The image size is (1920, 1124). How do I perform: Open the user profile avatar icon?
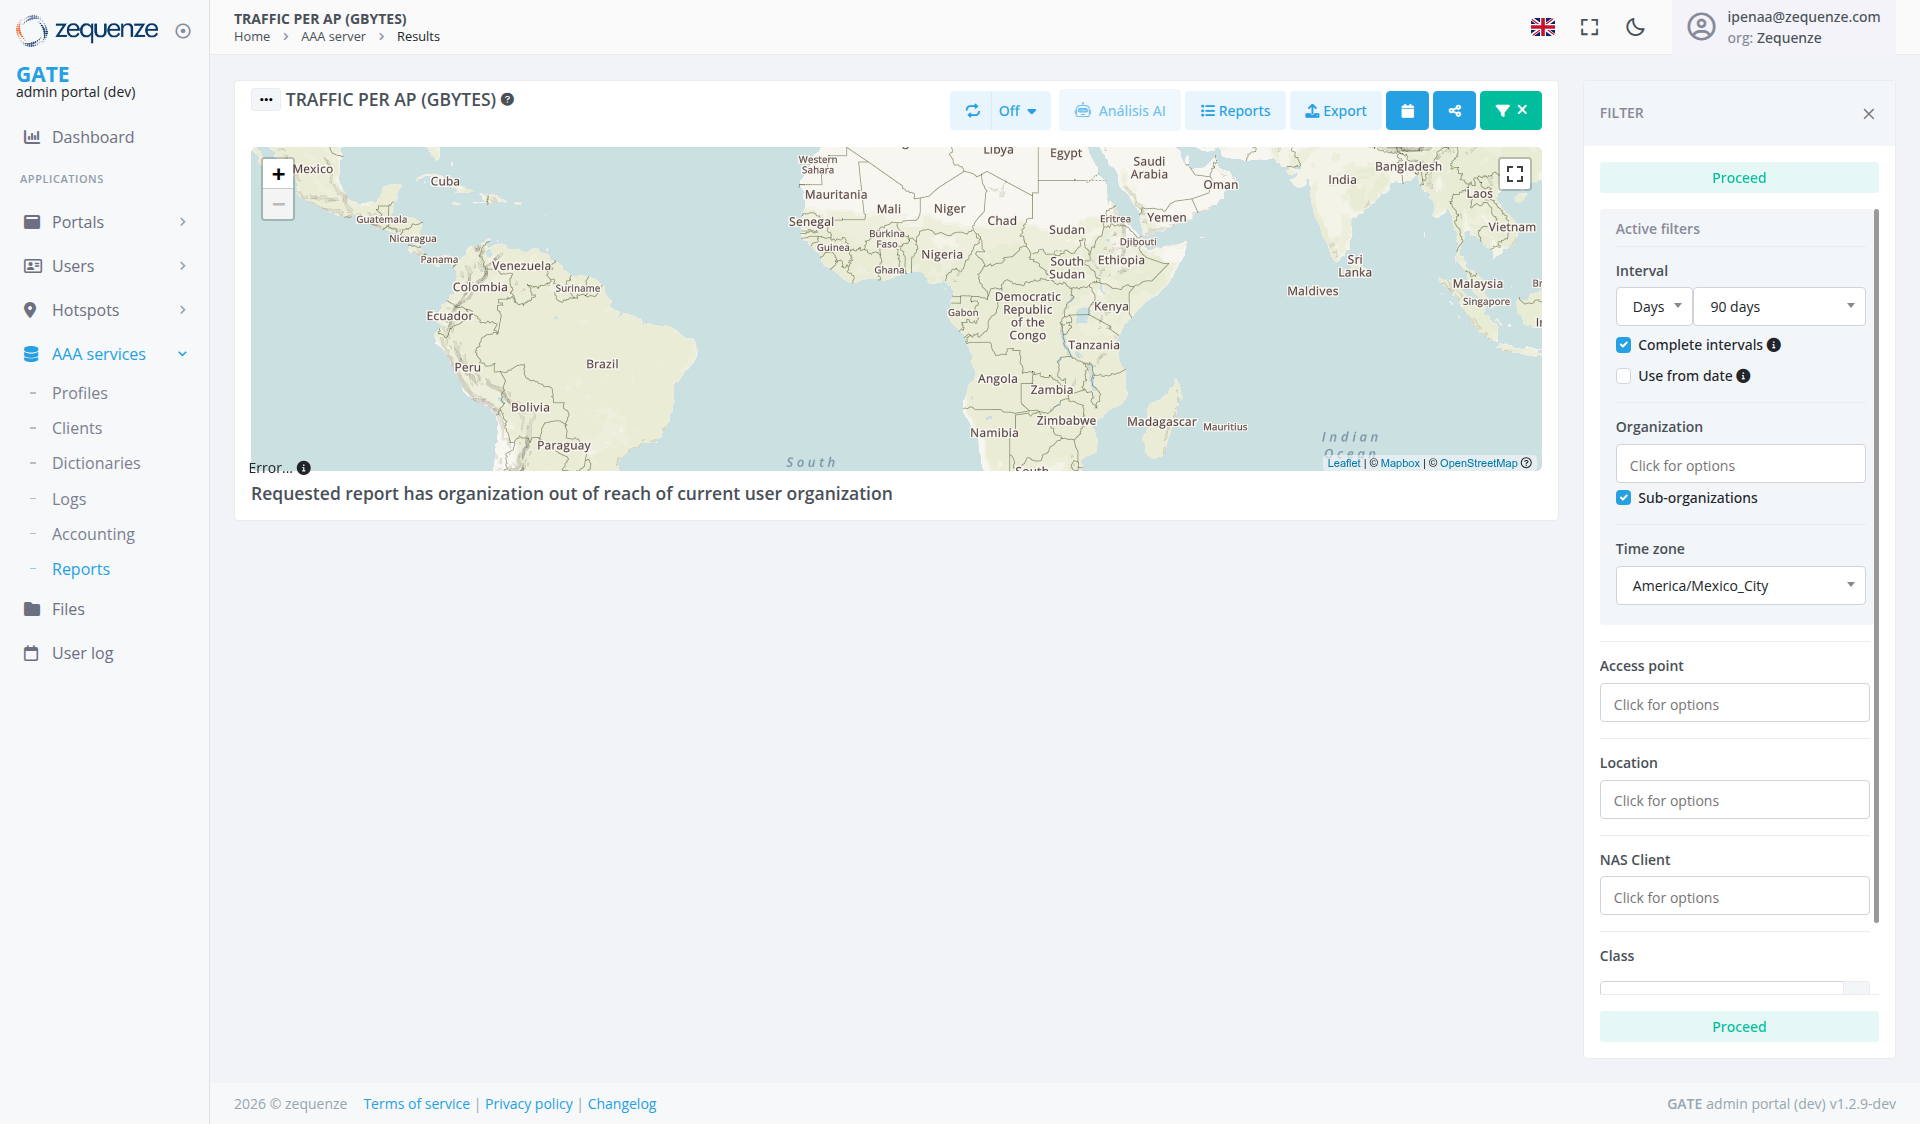1700,27
